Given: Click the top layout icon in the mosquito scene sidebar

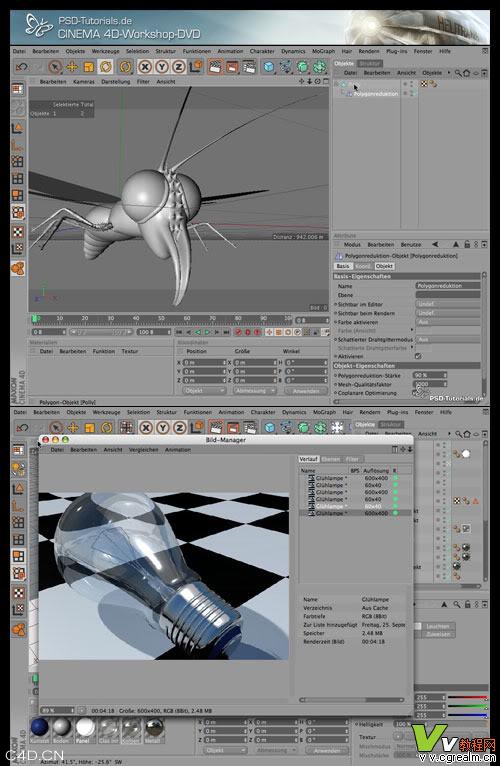Looking at the screenshot, I should [18, 89].
